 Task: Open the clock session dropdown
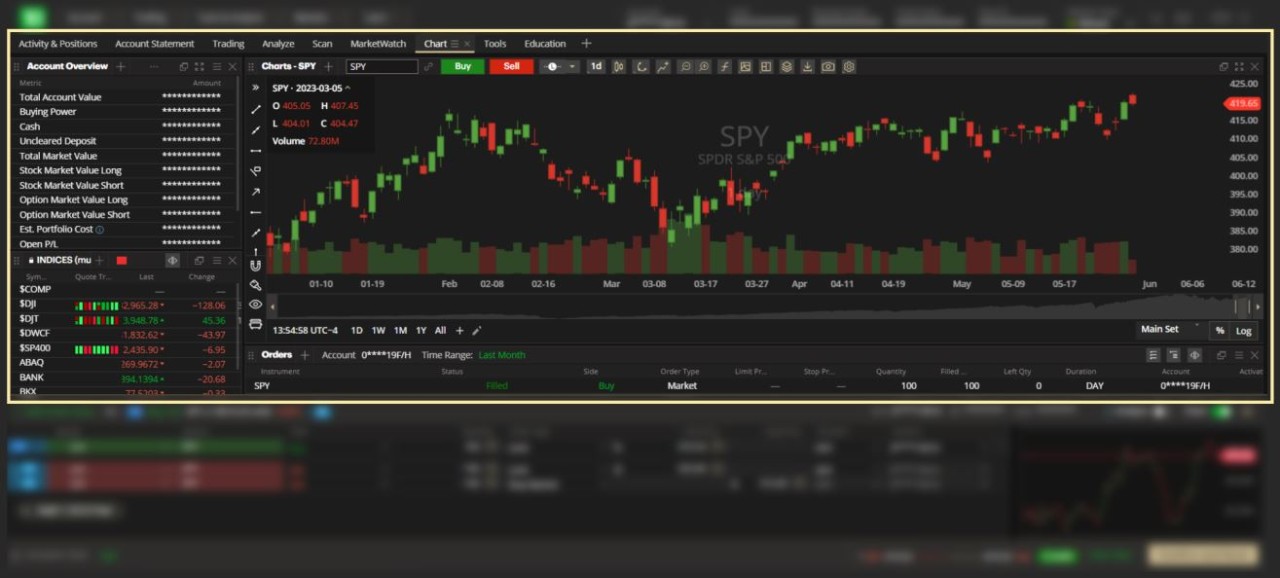(559, 67)
